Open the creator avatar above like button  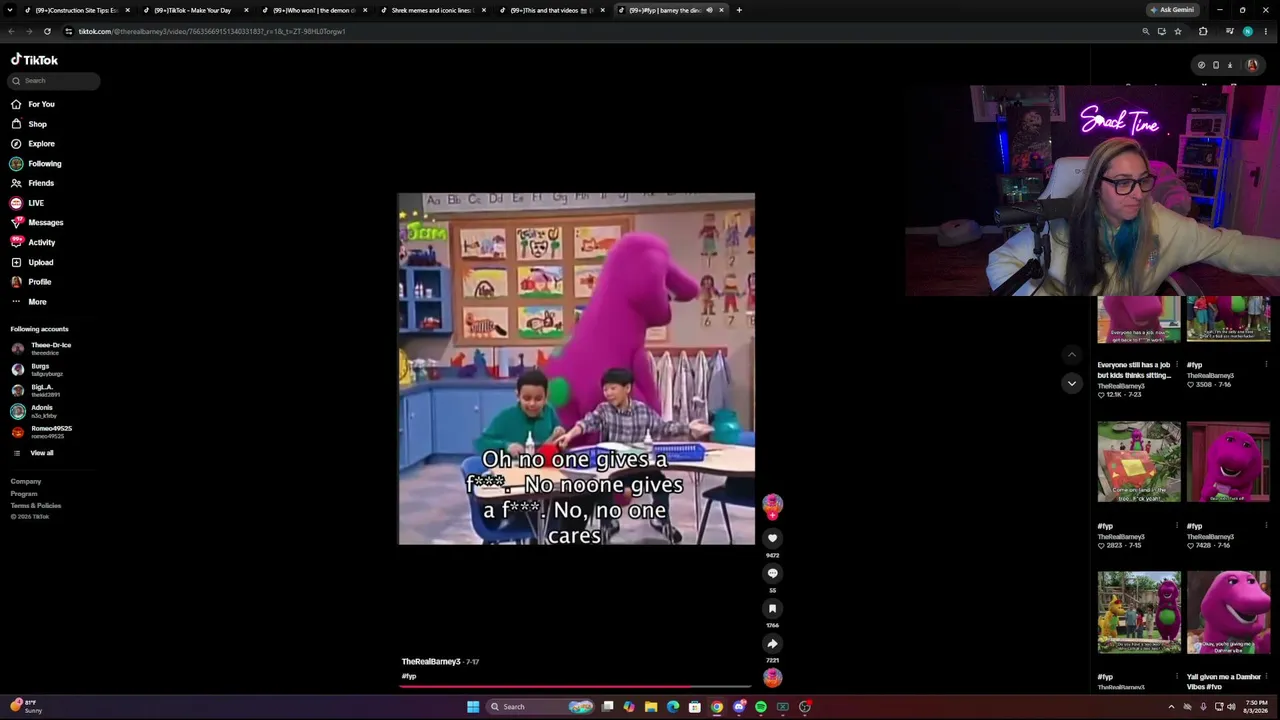(x=772, y=505)
